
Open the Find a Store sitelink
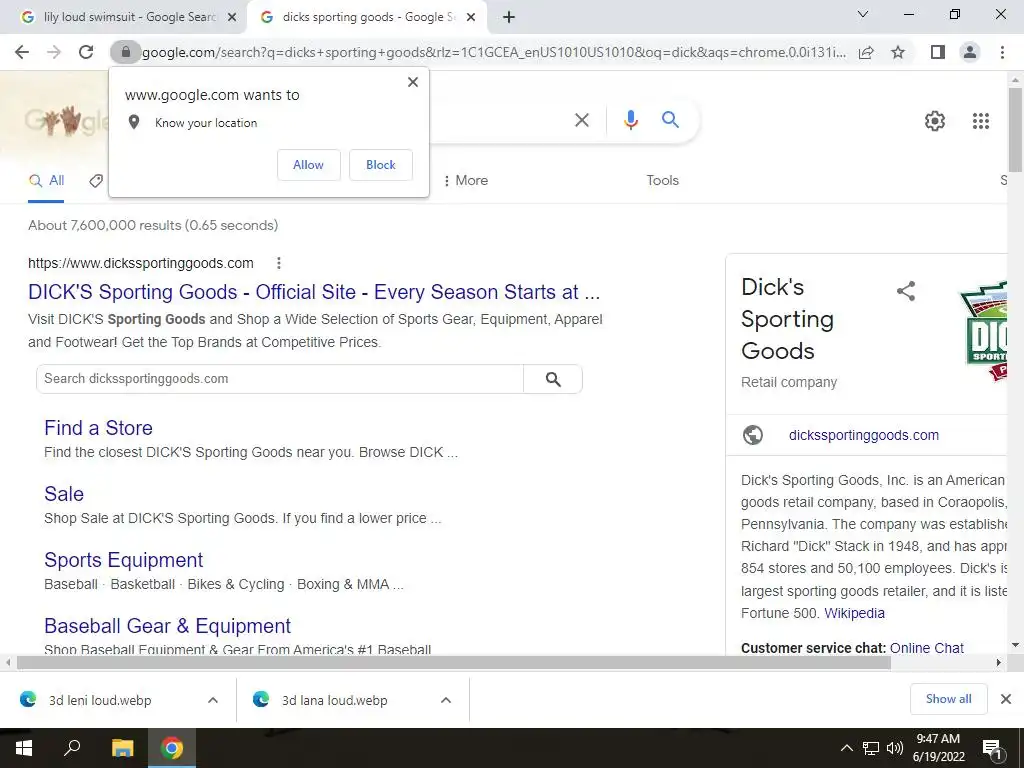tap(98, 428)
